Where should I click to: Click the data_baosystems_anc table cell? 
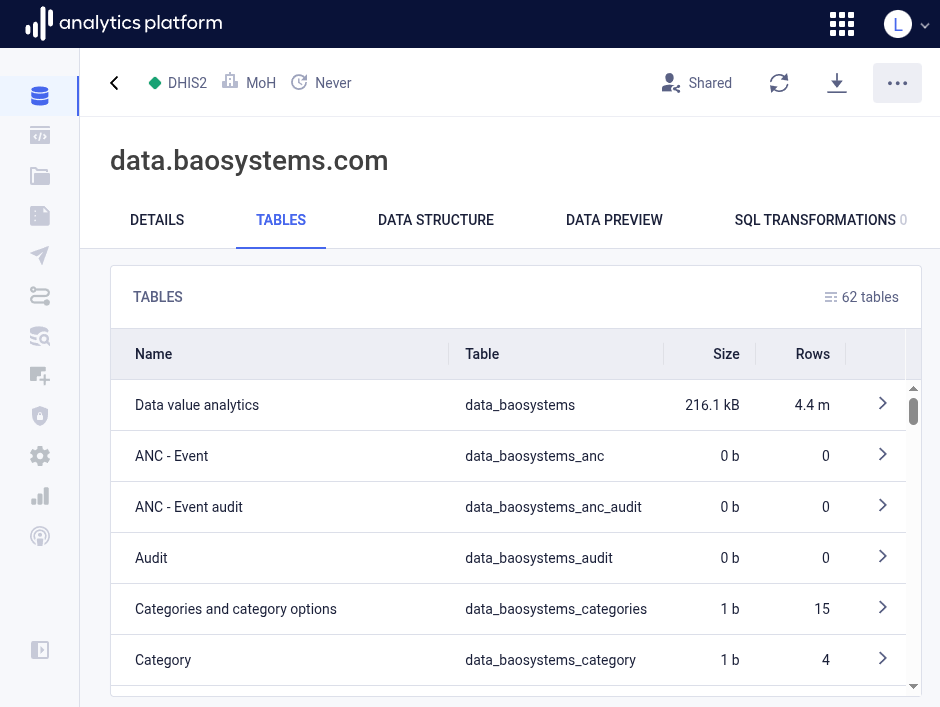coord(535,456)
